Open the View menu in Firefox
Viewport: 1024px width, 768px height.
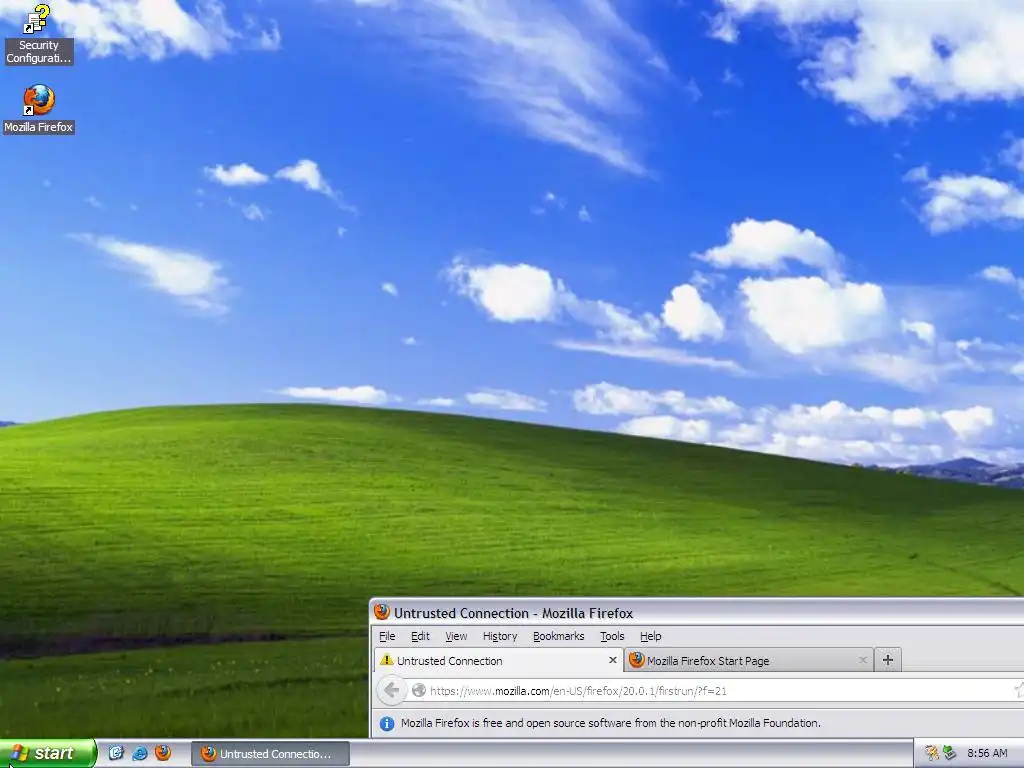[456, 636]
